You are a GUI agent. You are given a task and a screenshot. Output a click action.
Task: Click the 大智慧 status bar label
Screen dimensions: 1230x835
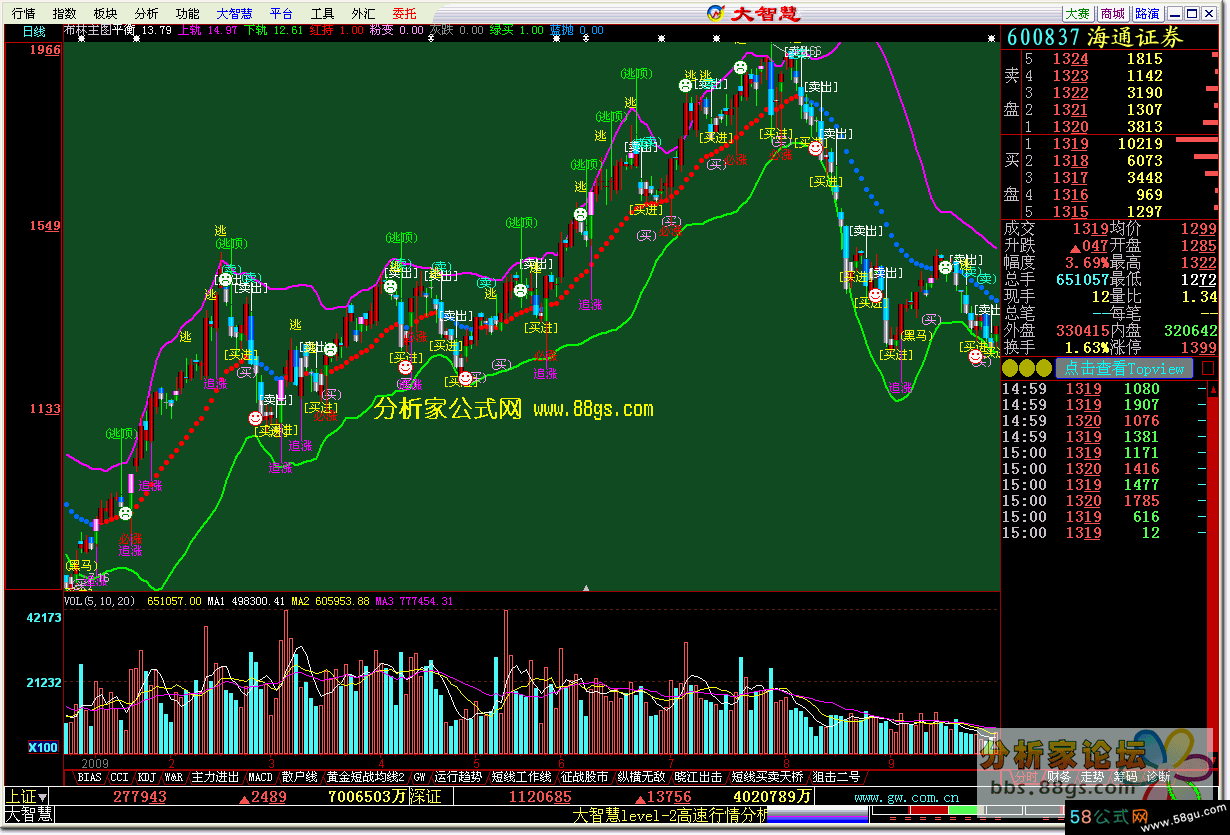tap(28, 815)
